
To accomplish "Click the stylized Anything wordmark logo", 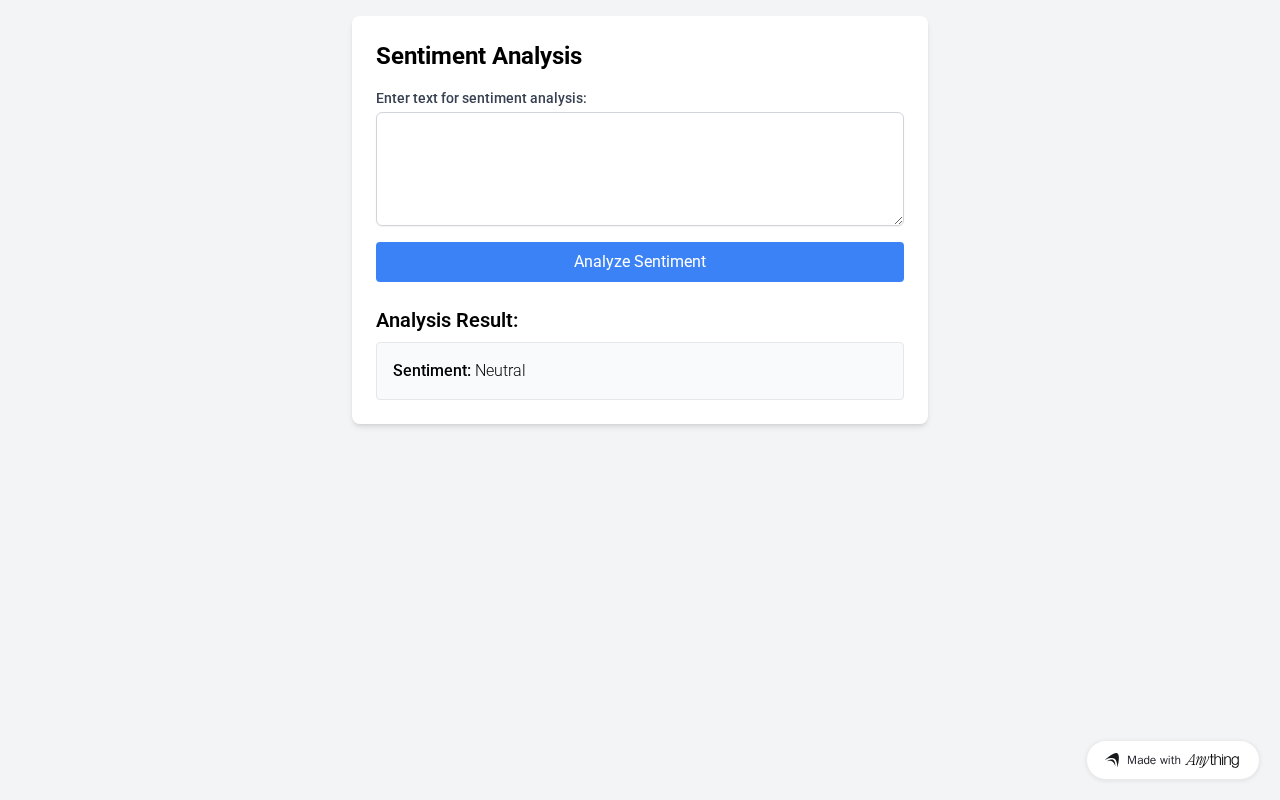I will tap(1212, 760).
